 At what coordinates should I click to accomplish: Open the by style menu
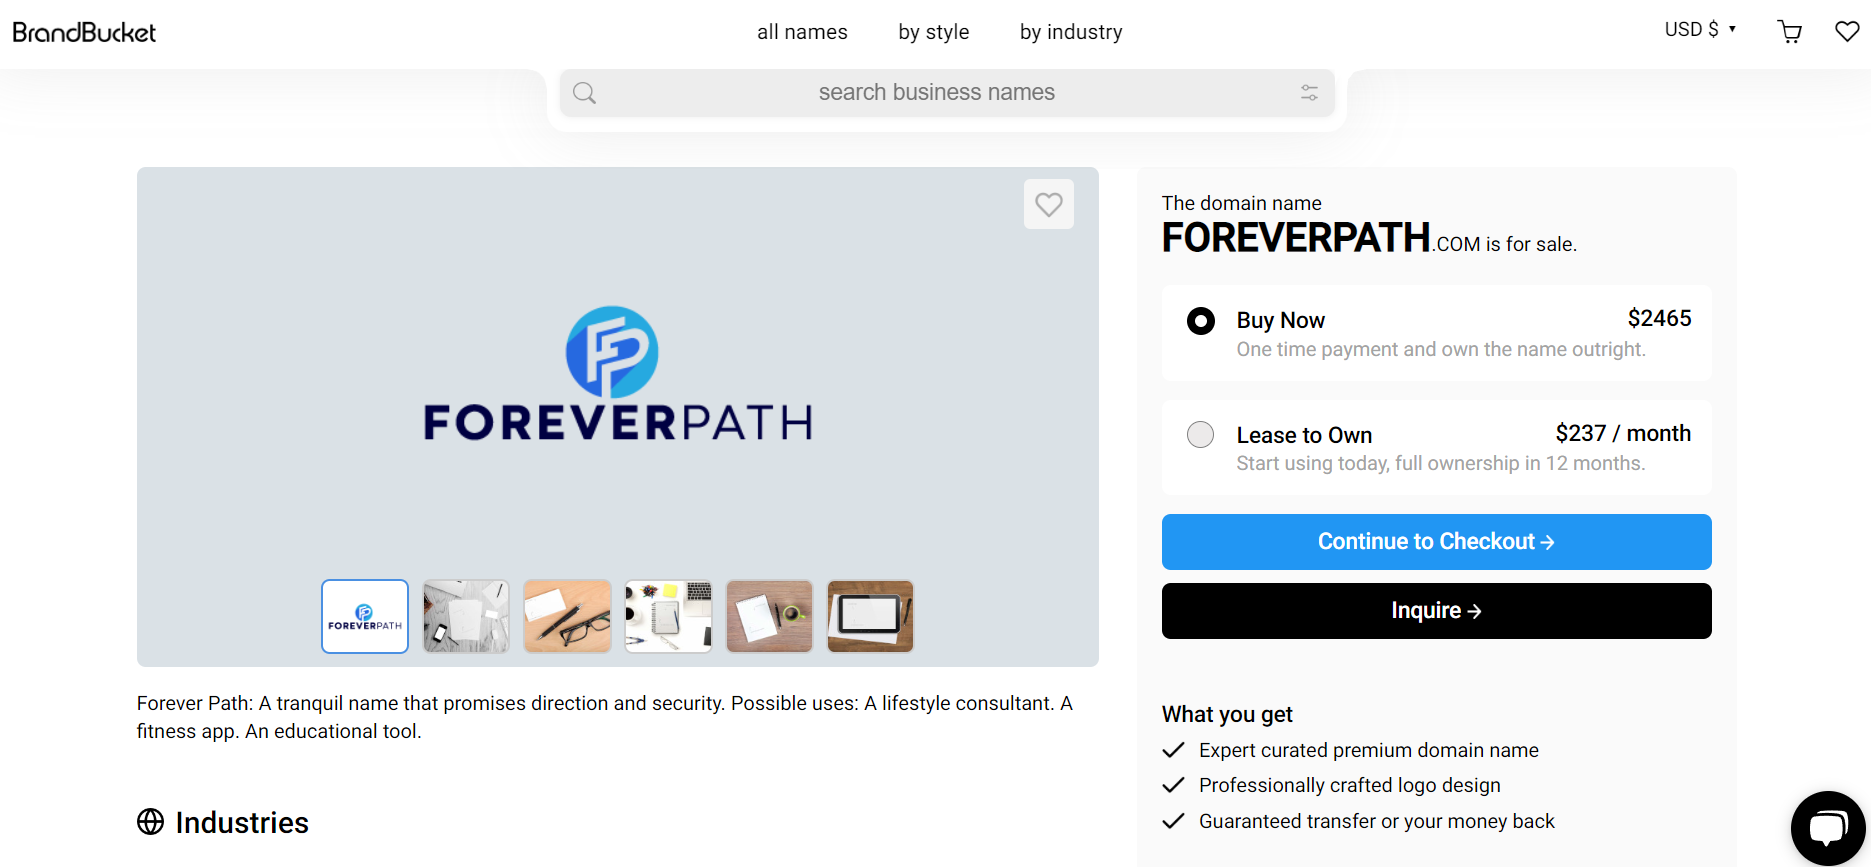point(934,32)
